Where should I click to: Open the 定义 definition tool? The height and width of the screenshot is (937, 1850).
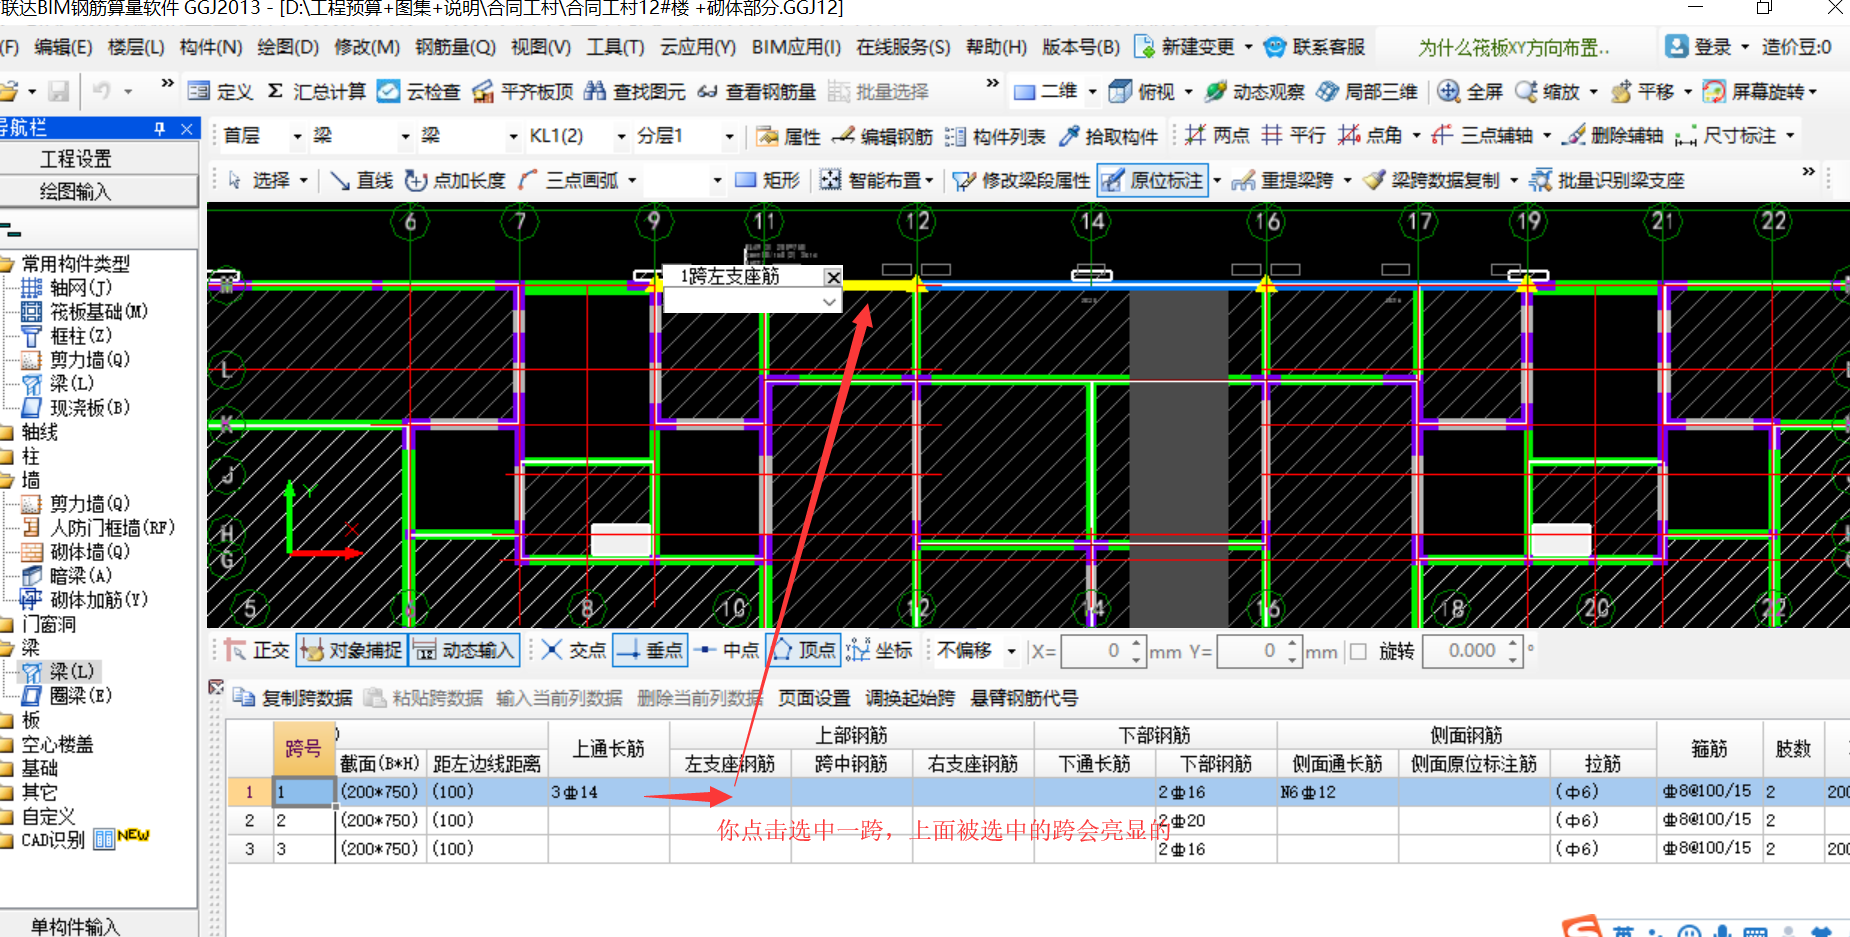220,91
